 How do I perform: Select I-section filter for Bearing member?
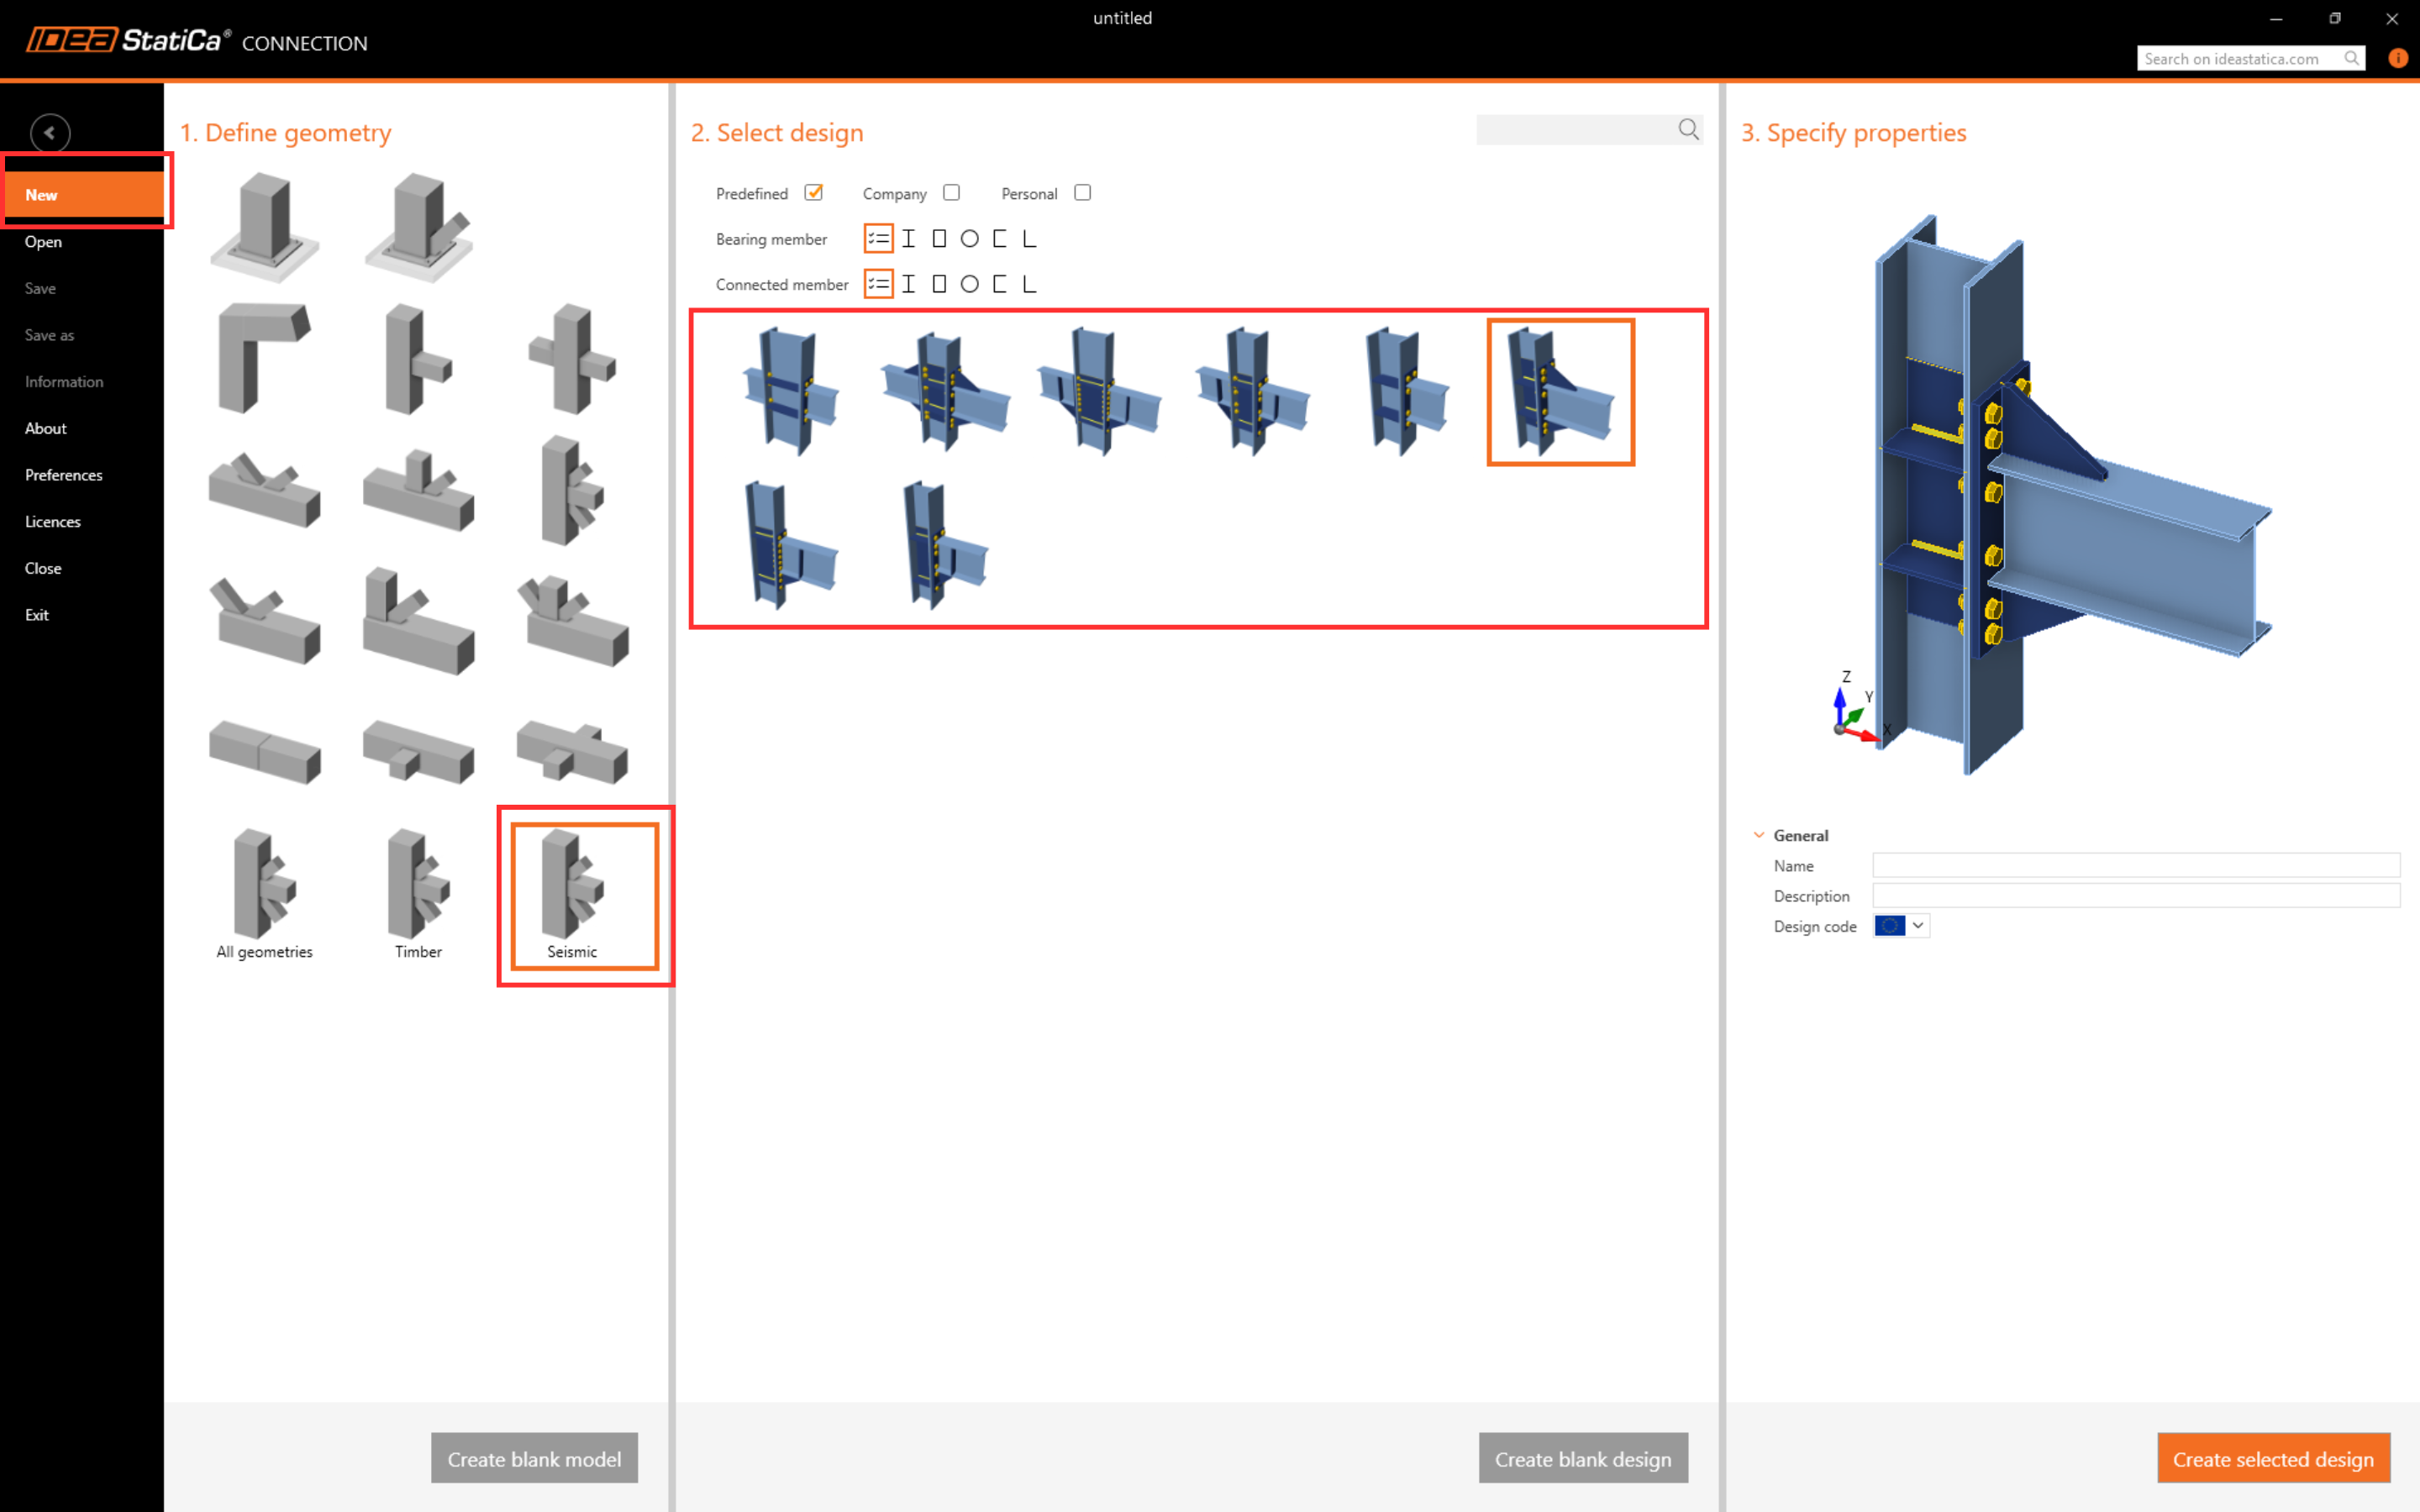pos(908,239)
